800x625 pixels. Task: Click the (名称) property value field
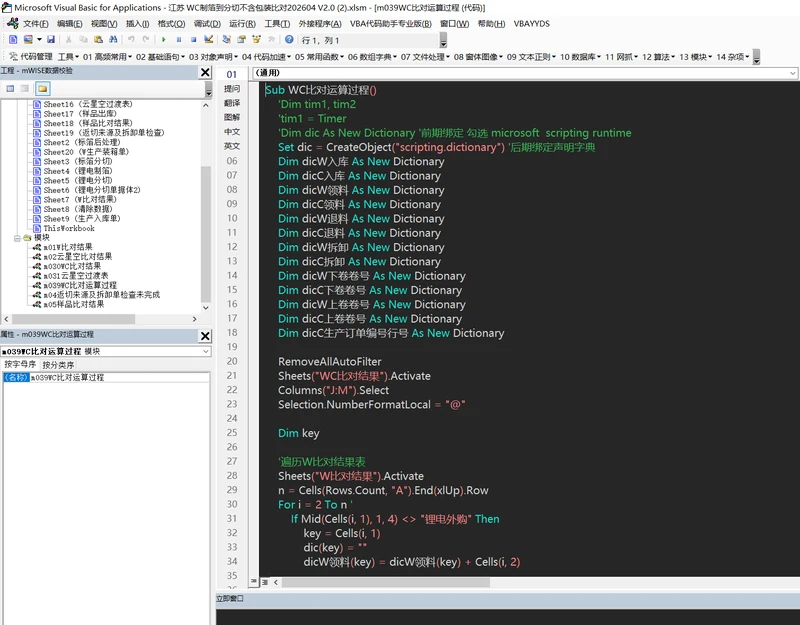pos(119,378)
